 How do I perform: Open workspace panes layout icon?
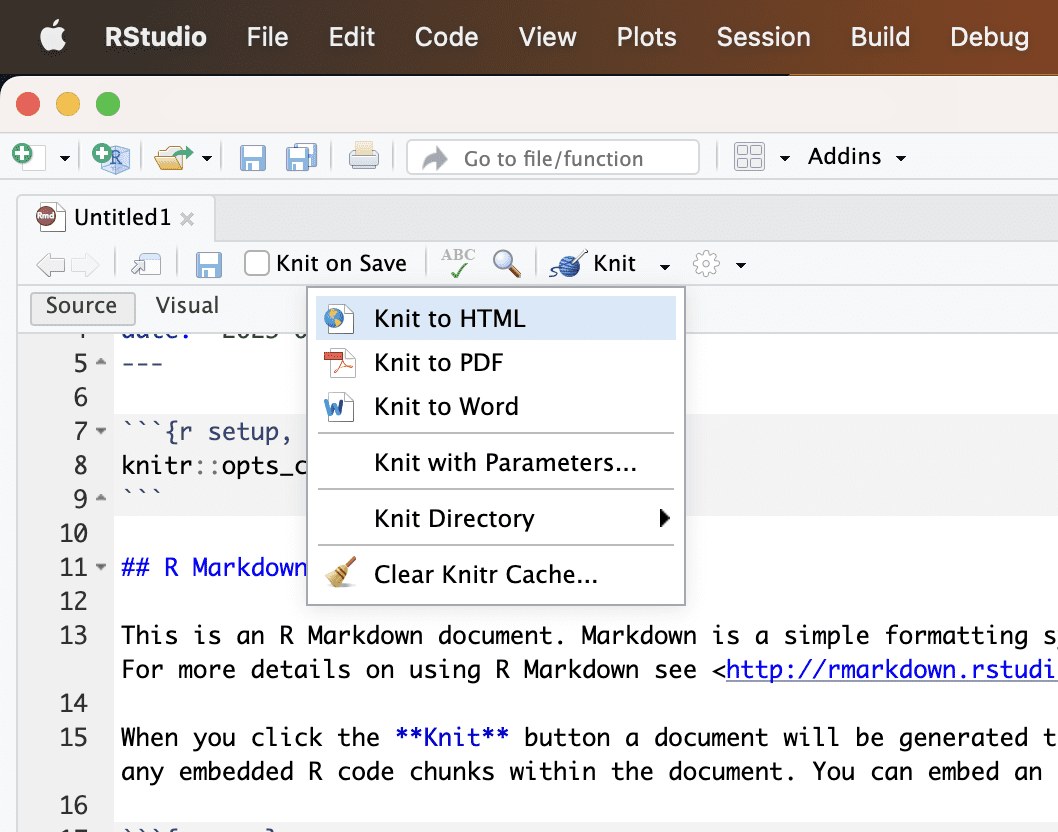point(749,157)
